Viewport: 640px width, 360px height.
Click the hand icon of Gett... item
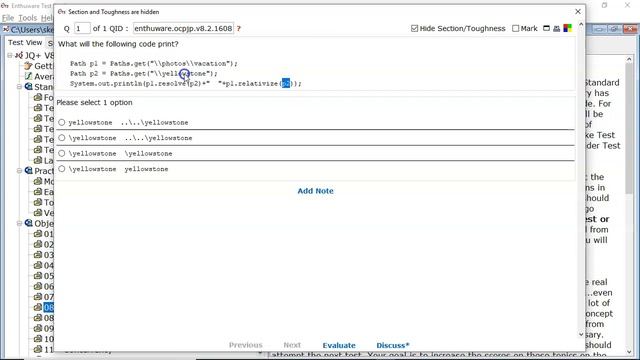click(28, 66)
